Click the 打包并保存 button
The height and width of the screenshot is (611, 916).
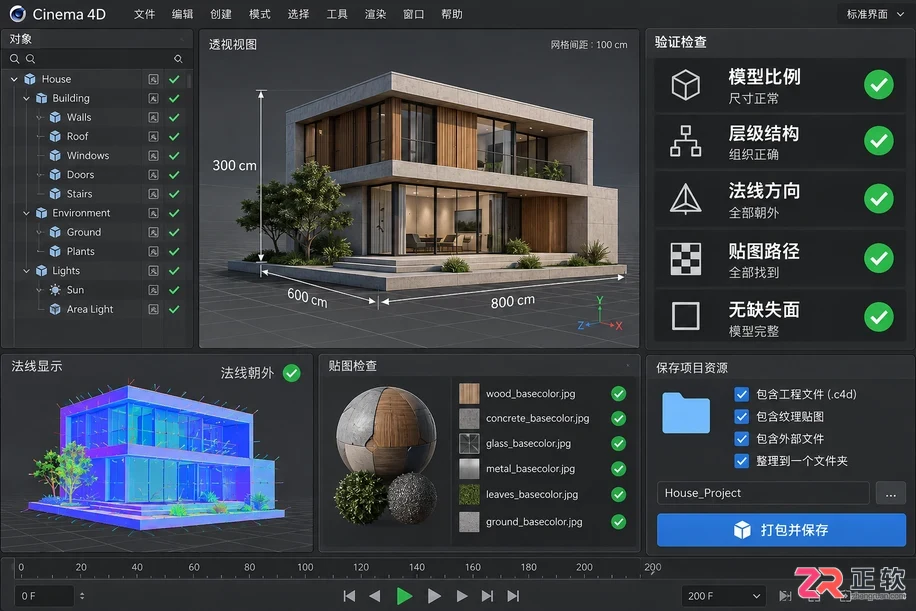pyautogui.click(x=781, y=530)
